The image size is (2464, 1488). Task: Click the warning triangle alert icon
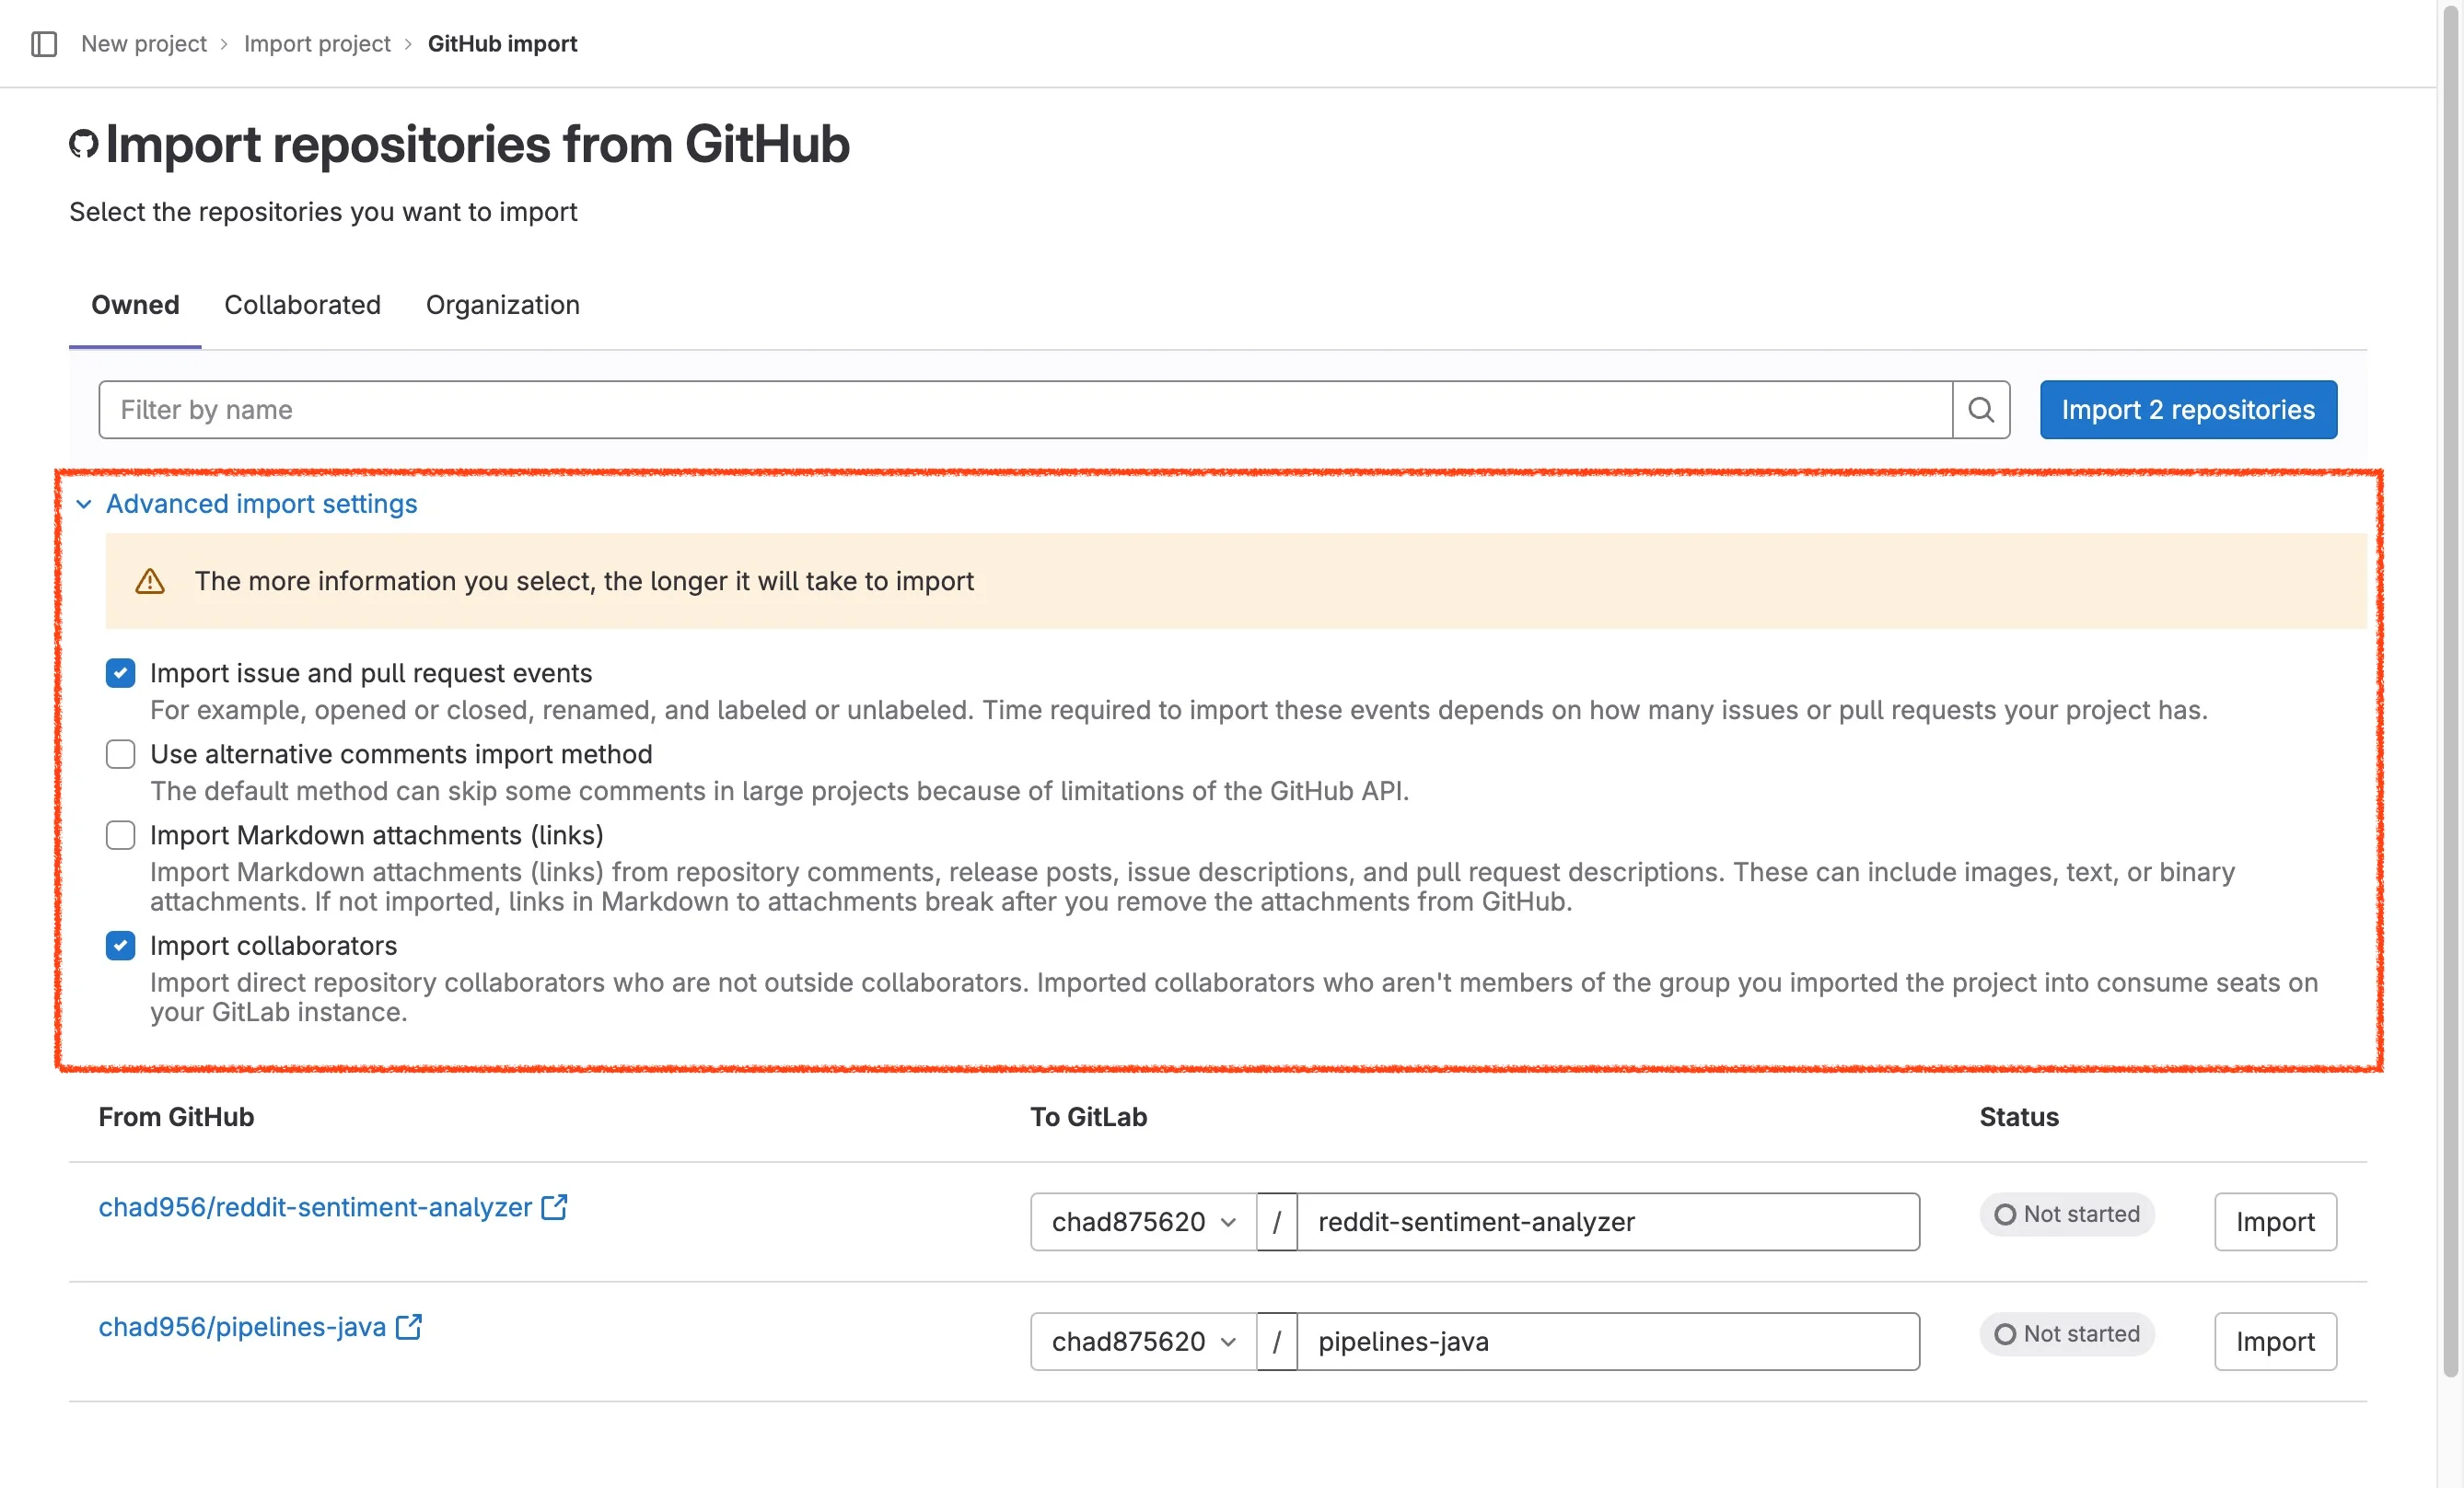coord(150,581)
